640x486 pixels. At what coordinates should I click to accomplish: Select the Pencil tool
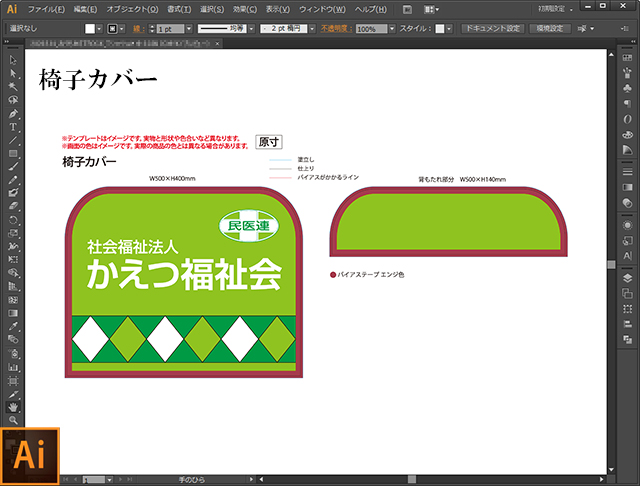click(x=13, y=180)
